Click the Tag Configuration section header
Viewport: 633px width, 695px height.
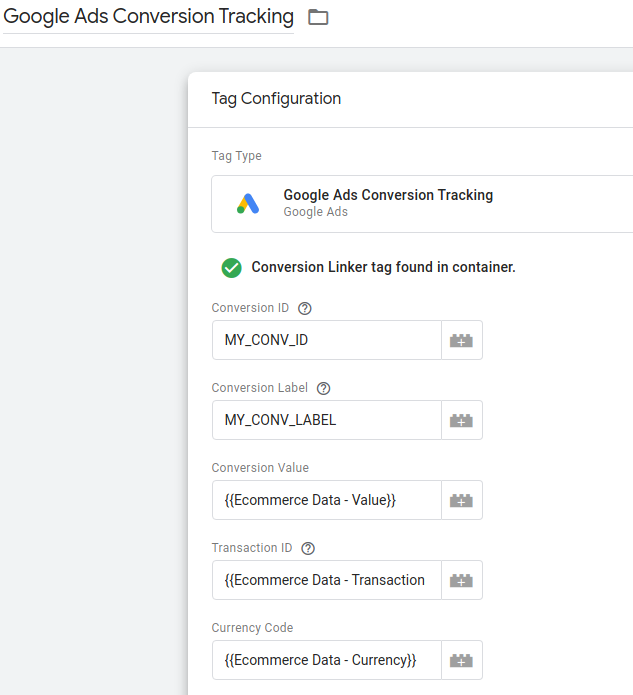276,99
